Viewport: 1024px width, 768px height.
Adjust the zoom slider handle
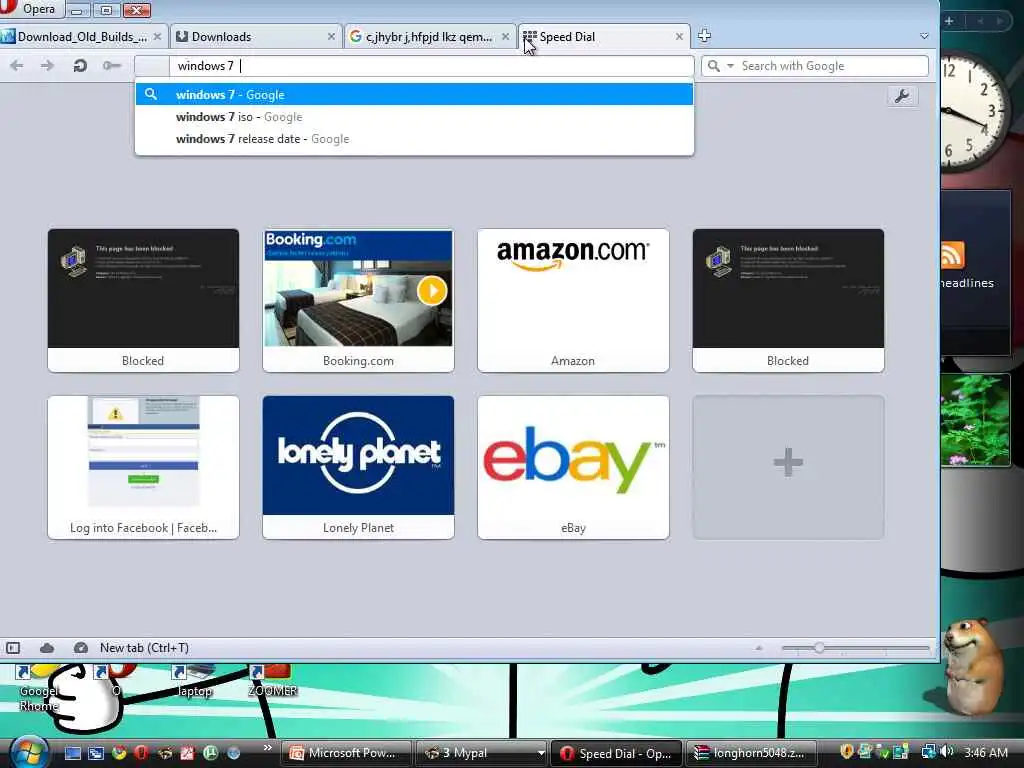(819, 648)
